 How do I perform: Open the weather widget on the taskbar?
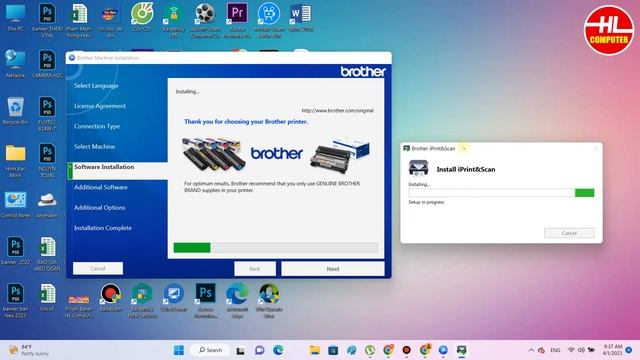(29, 350)
